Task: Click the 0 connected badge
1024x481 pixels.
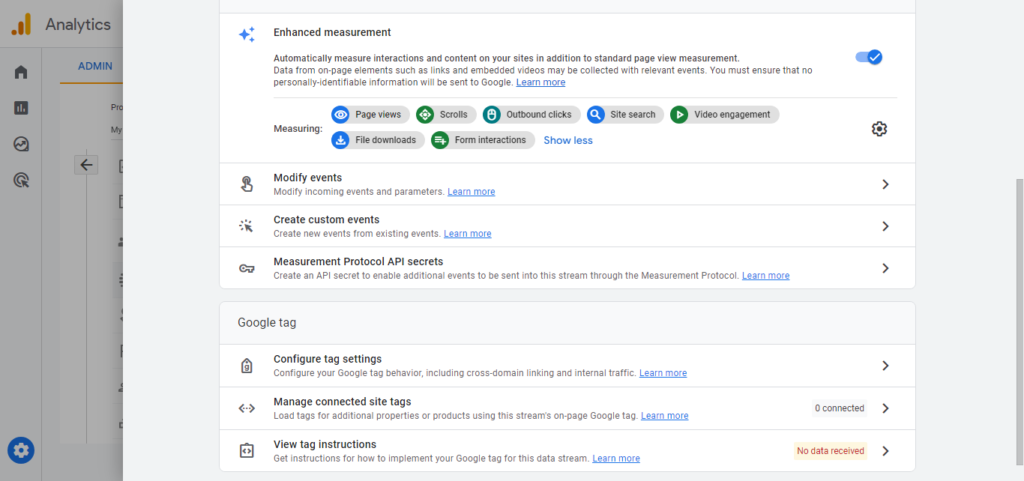Action: pos(839,408)
